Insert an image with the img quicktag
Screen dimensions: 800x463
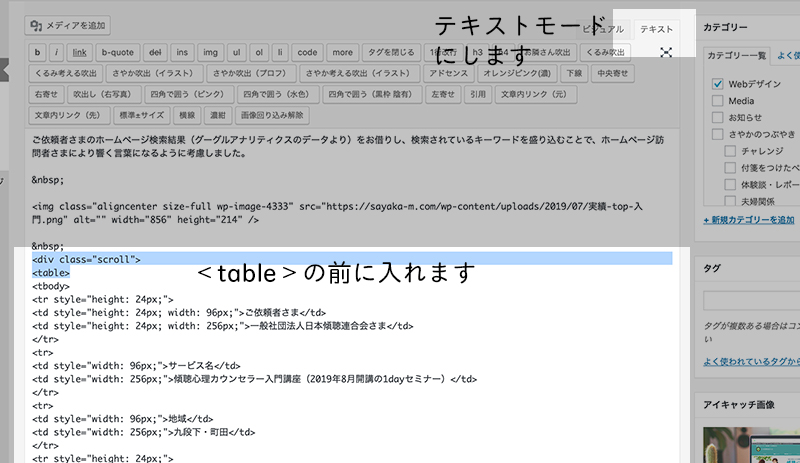(x=210, y=52)
